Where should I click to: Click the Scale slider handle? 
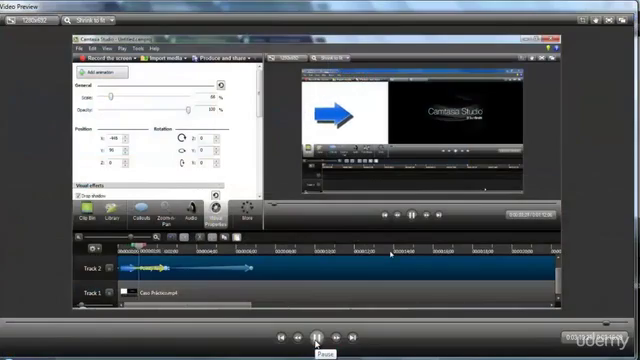[x=111, y=97]
